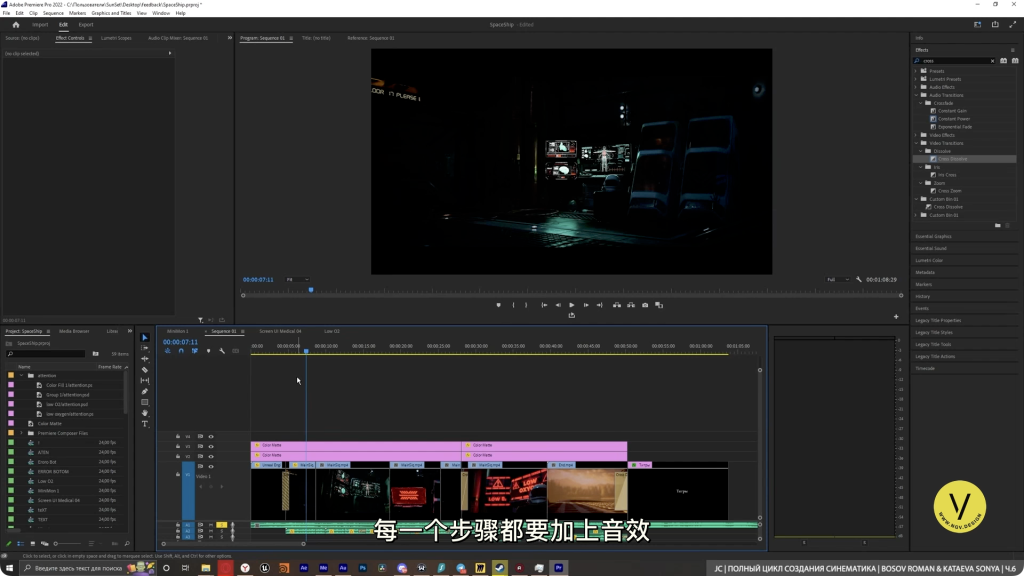
Task: Click the Export Frame camera icon
Action: pyautogui.click(x=645, y=305)
